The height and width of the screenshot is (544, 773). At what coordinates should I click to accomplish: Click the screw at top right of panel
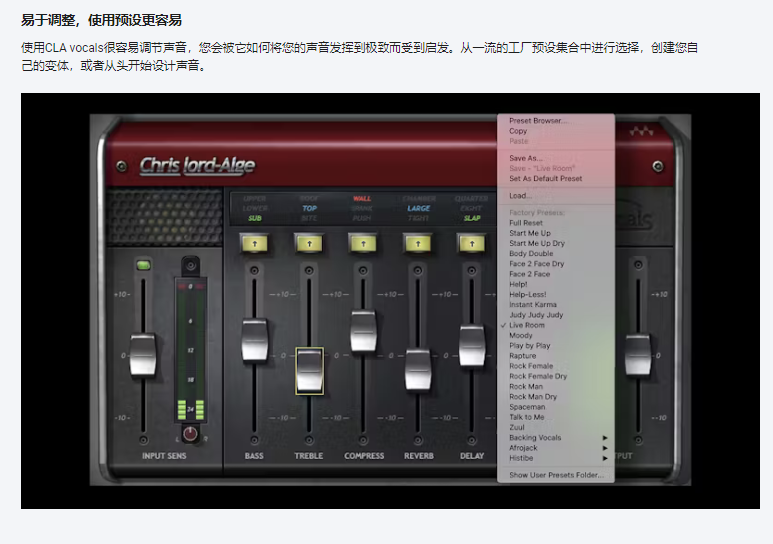point(658,166)
